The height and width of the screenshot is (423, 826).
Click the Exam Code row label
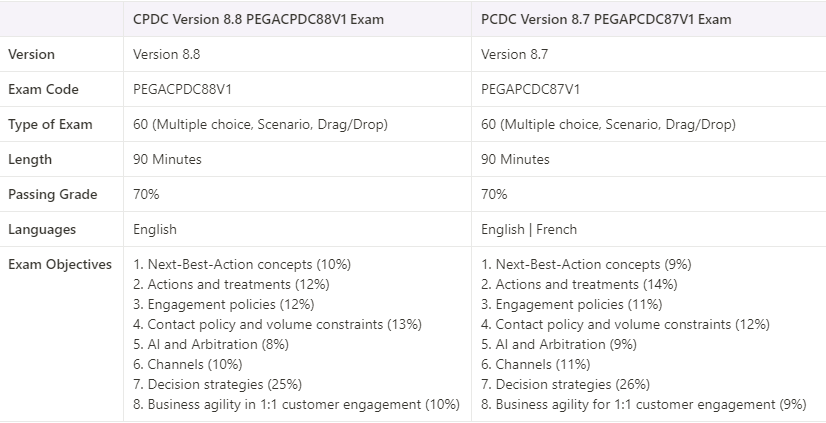pyautogui.click(x=43, y=90)
